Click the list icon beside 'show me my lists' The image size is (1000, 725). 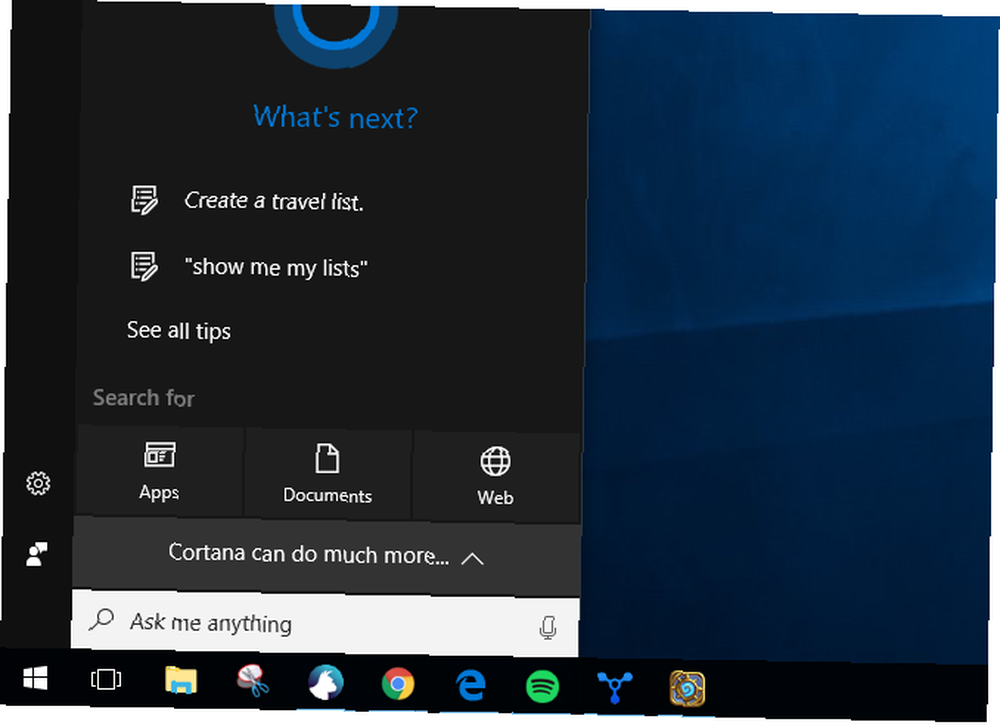click(x=144, y=267)
